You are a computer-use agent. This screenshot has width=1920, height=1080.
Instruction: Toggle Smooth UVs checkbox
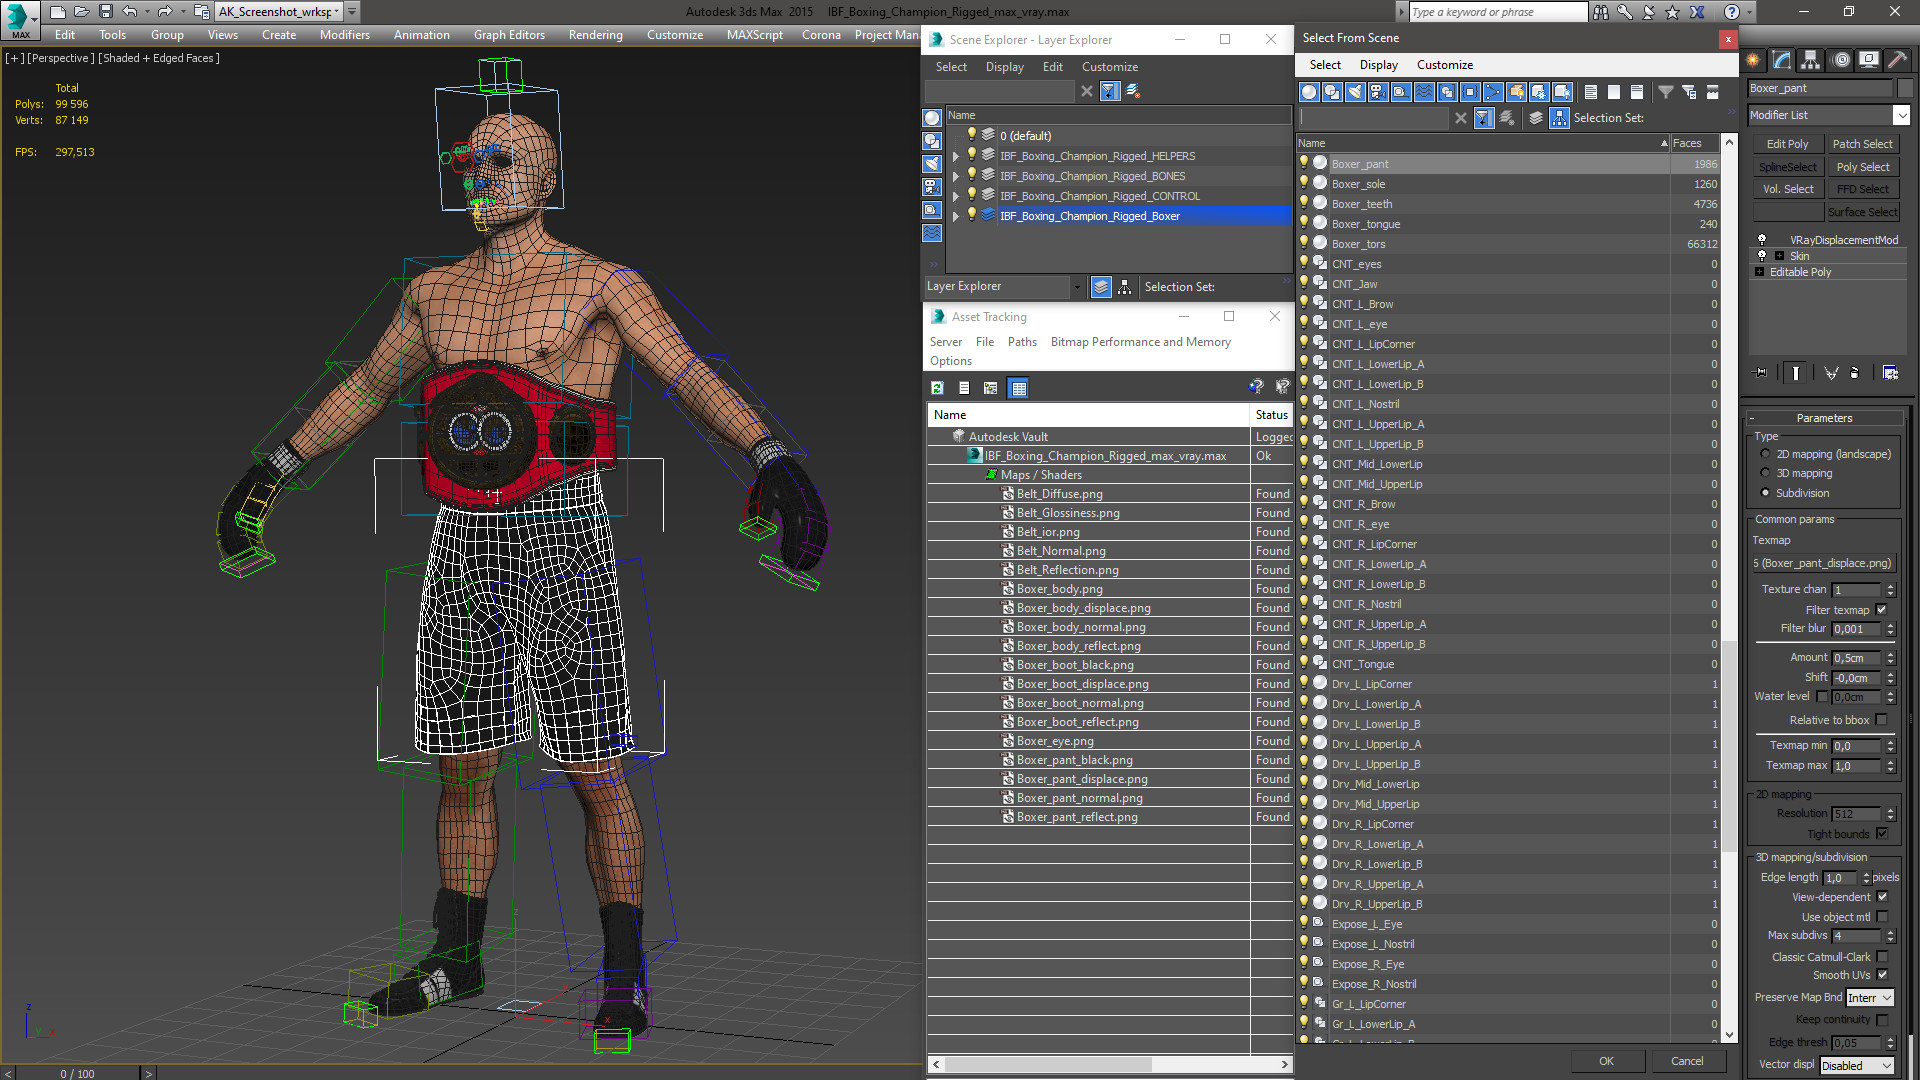pyautogui.click(x=1881, y=975)
